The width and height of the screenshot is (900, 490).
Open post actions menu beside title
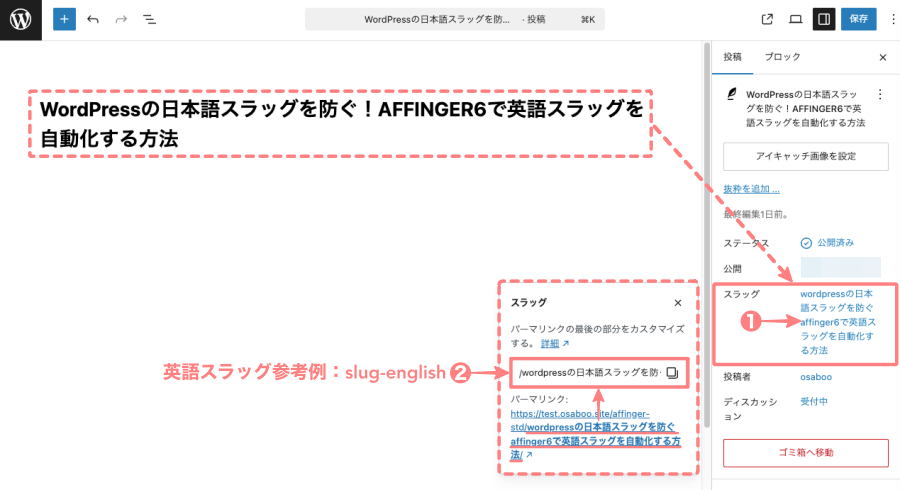pos(880,94)
